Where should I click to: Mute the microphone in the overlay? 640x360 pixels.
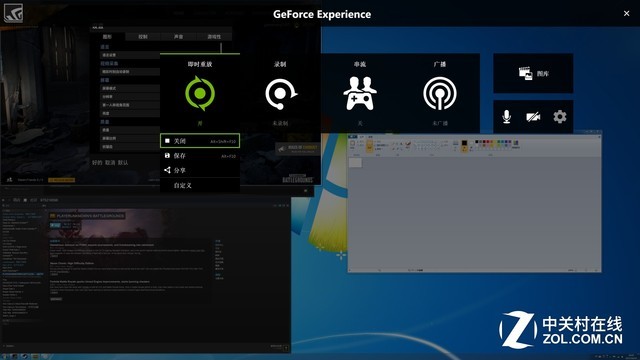point(507,117)
